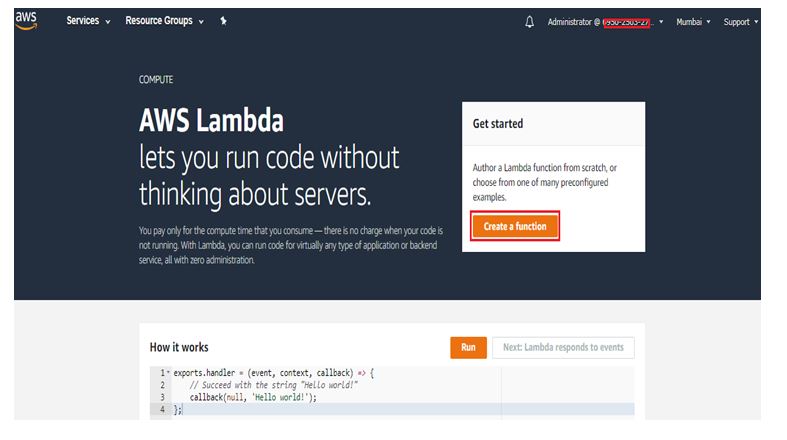Screen dimensions: 787x440
Task: Open the Mumbai region selector
Action: pyautogui.click(x=693, y=22)
